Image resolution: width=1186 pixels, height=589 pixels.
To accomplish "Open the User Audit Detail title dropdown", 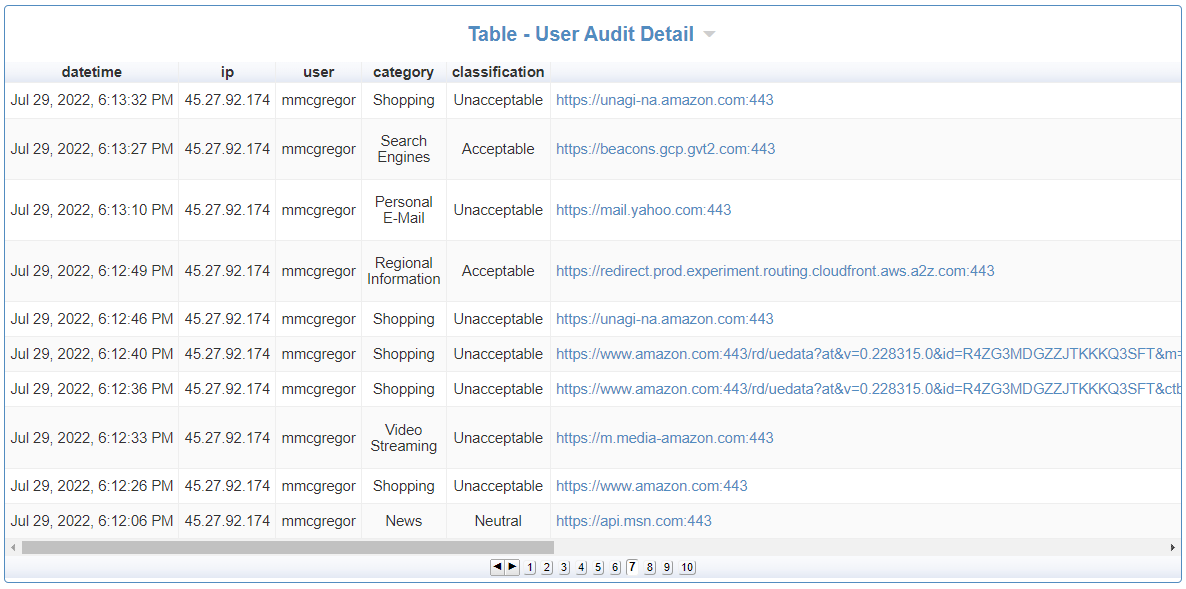I will [709, 33].
